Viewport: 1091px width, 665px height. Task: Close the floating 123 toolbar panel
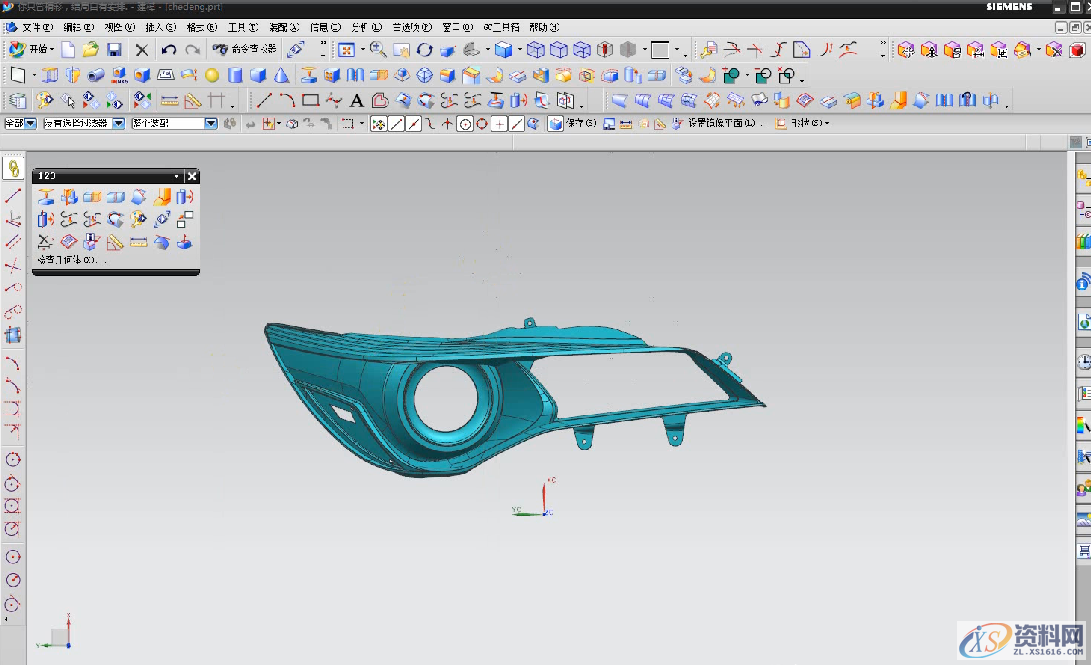pos(192,176)
